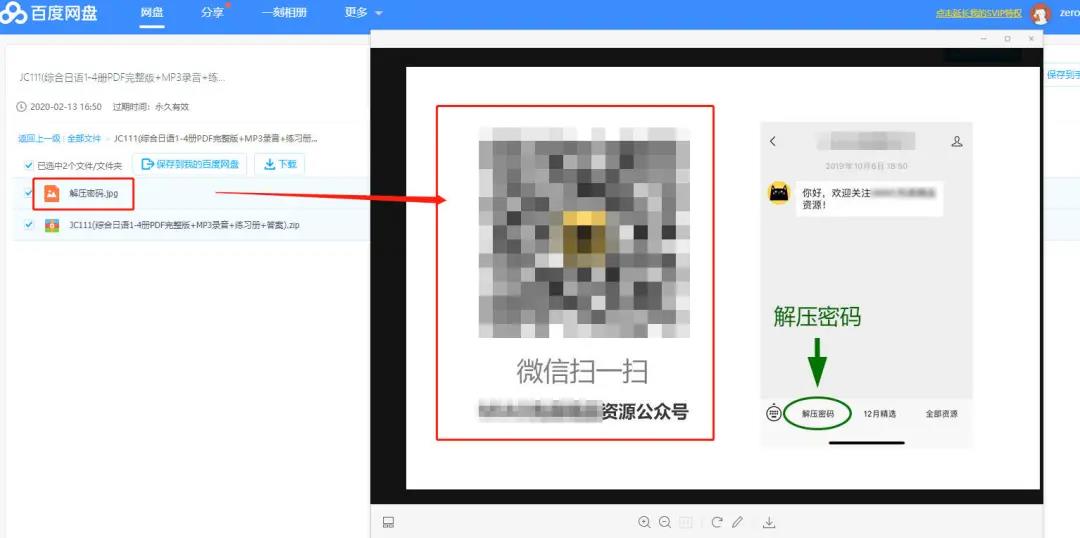Switch to the 分享 tab
The width and height of the screenshot is (1080, 538).
[x=212, y=13]
